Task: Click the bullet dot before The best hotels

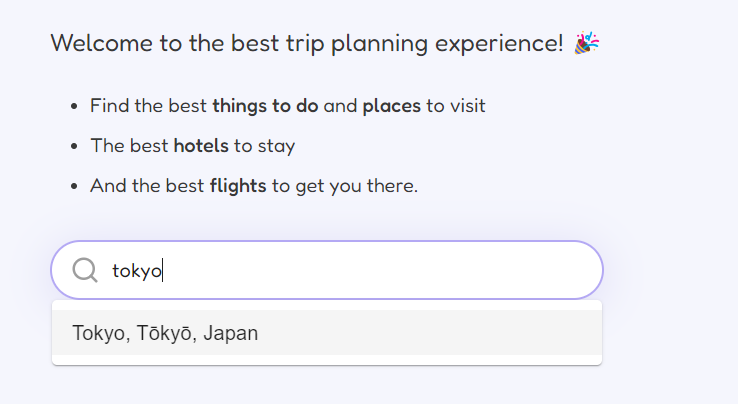Action: pos(74,146)
